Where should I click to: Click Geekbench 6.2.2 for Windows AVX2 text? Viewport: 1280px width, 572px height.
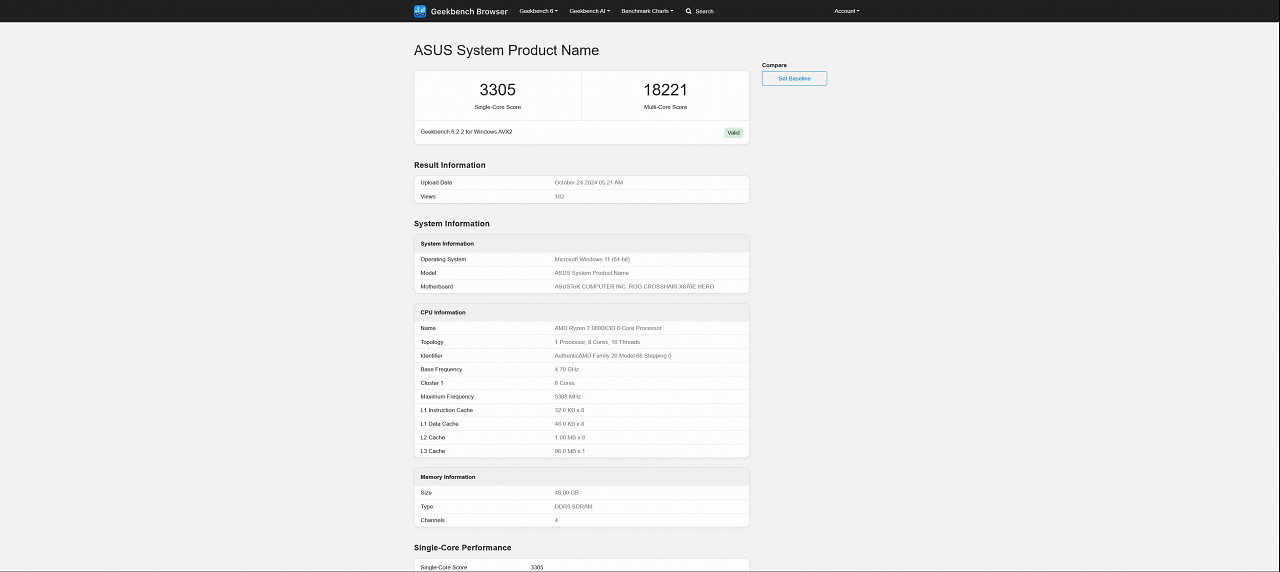click(x=466, y=131)
